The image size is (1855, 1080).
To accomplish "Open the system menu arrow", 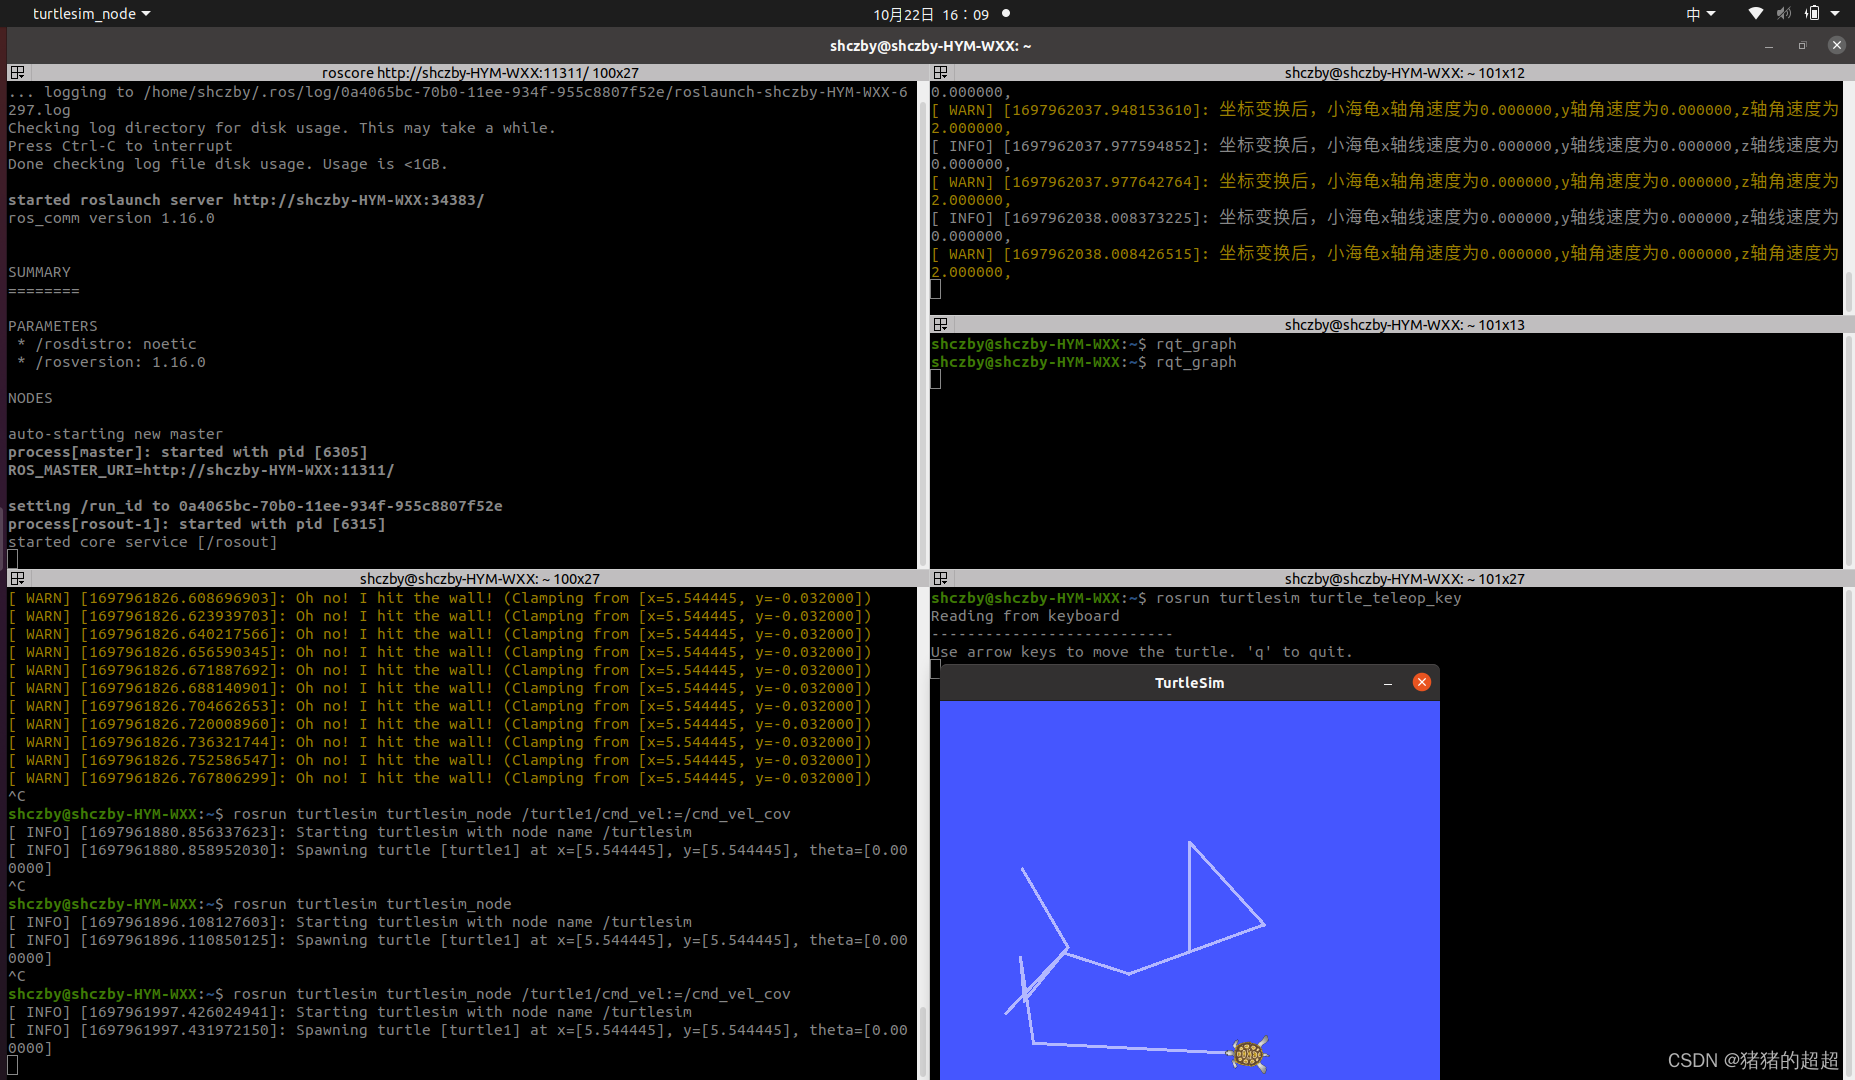I will tap(1835, 14).
